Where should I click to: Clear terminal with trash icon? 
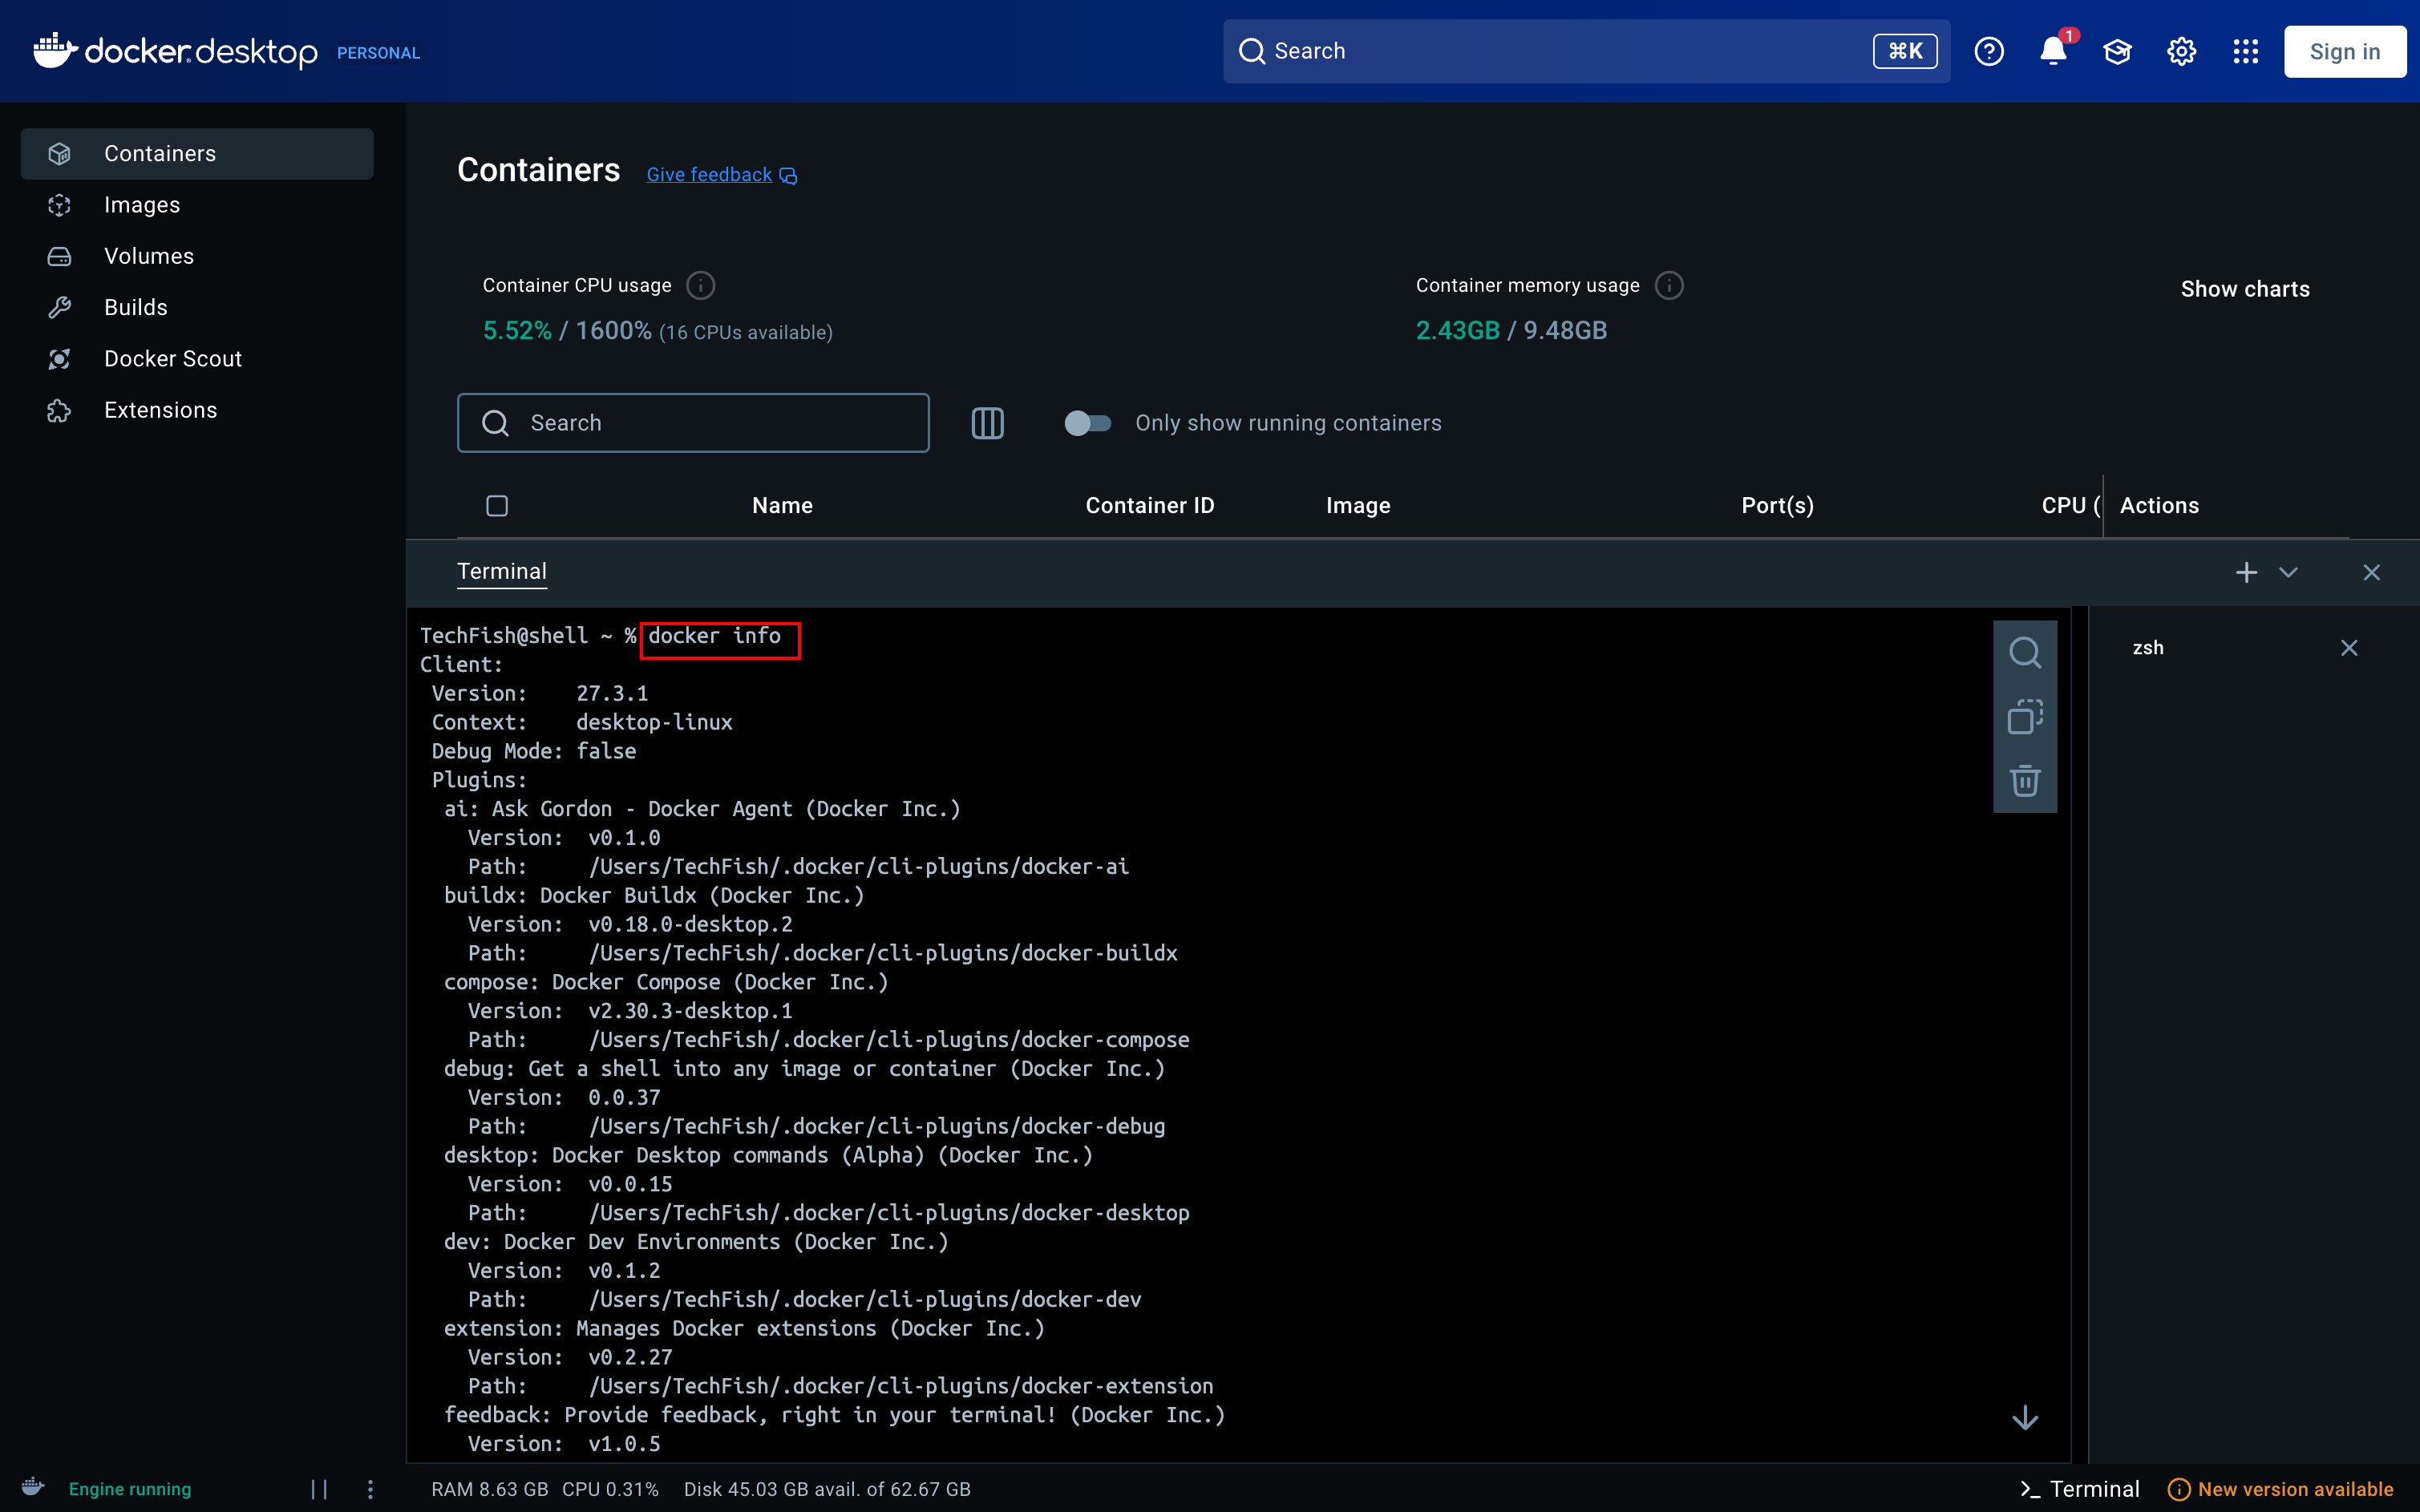[x=2025, y=780]
